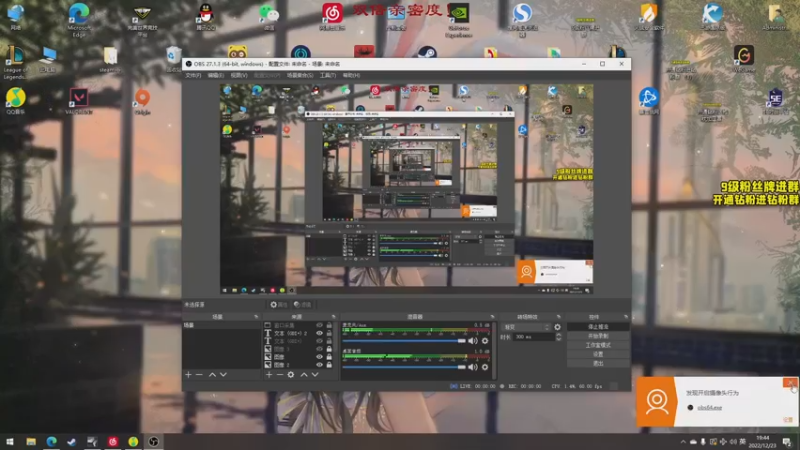Click OBS icon in the taskbar
This screenshot has width=800, height=450.
tap(154, 441)
